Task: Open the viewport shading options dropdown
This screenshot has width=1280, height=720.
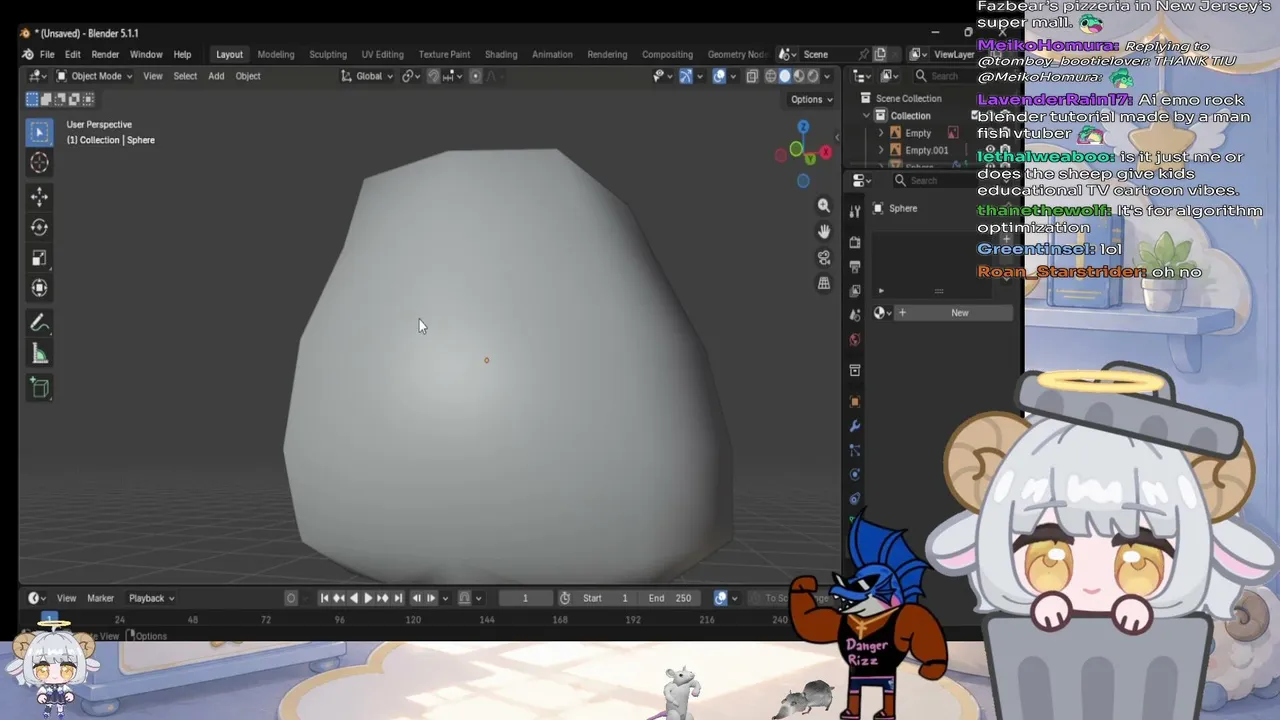Action: (x=827, y=76)
